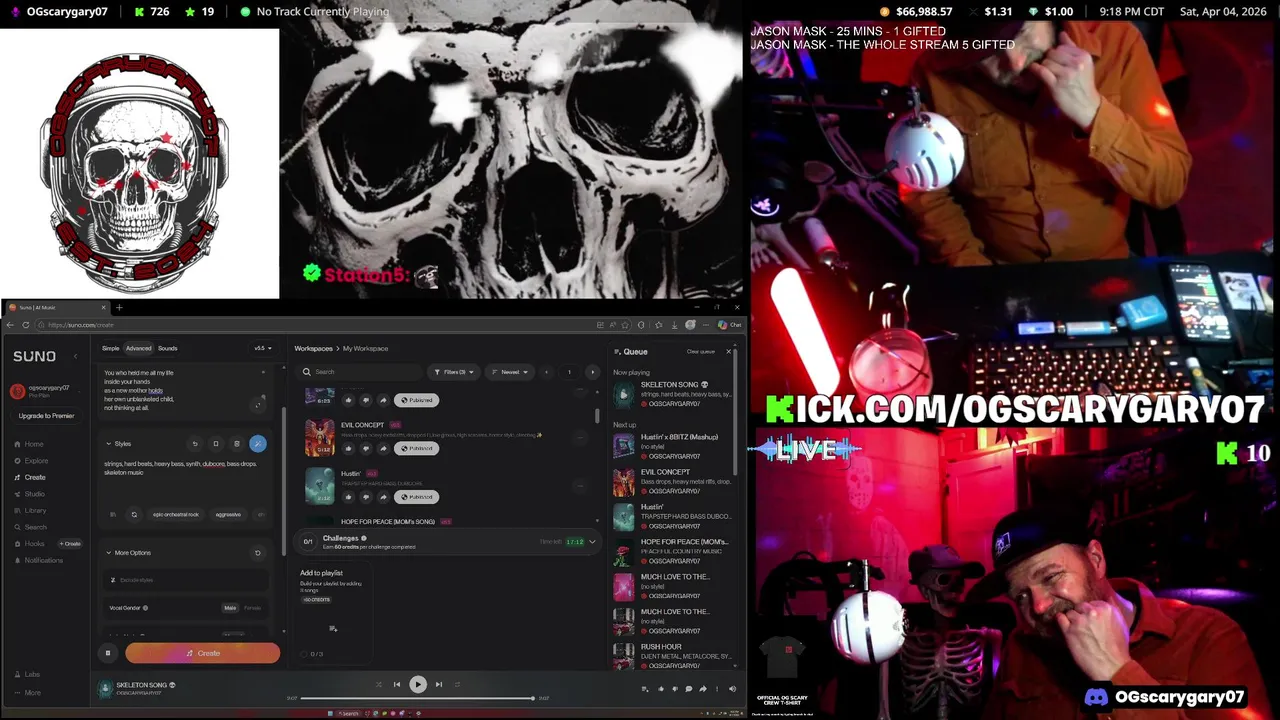Click the Exclude styles input field

point(188,580)
